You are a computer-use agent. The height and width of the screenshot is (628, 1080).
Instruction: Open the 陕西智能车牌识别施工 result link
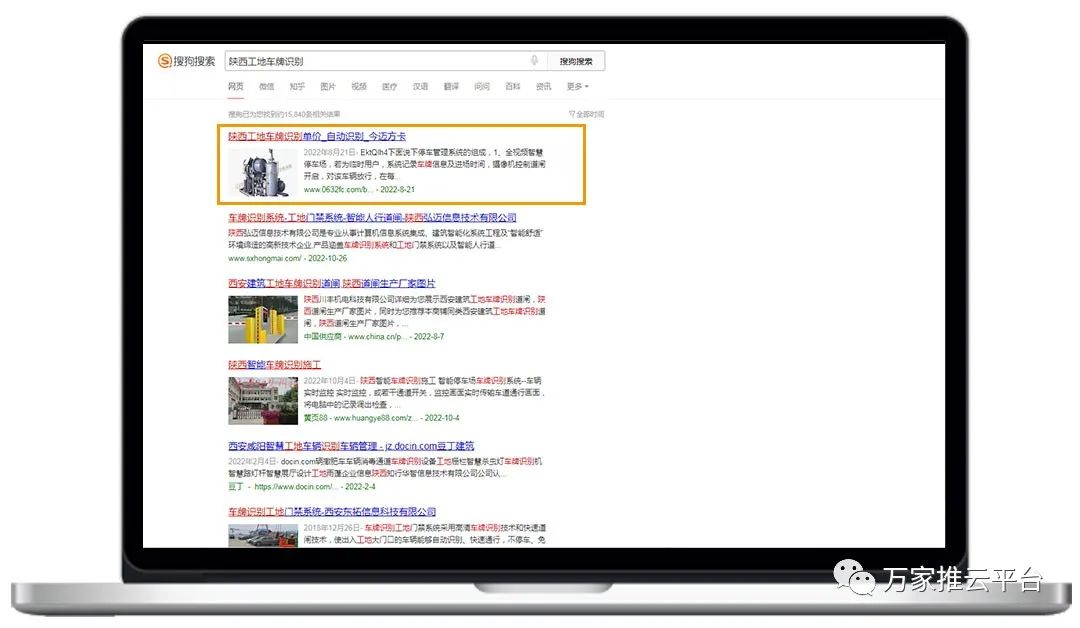point(274,365)
